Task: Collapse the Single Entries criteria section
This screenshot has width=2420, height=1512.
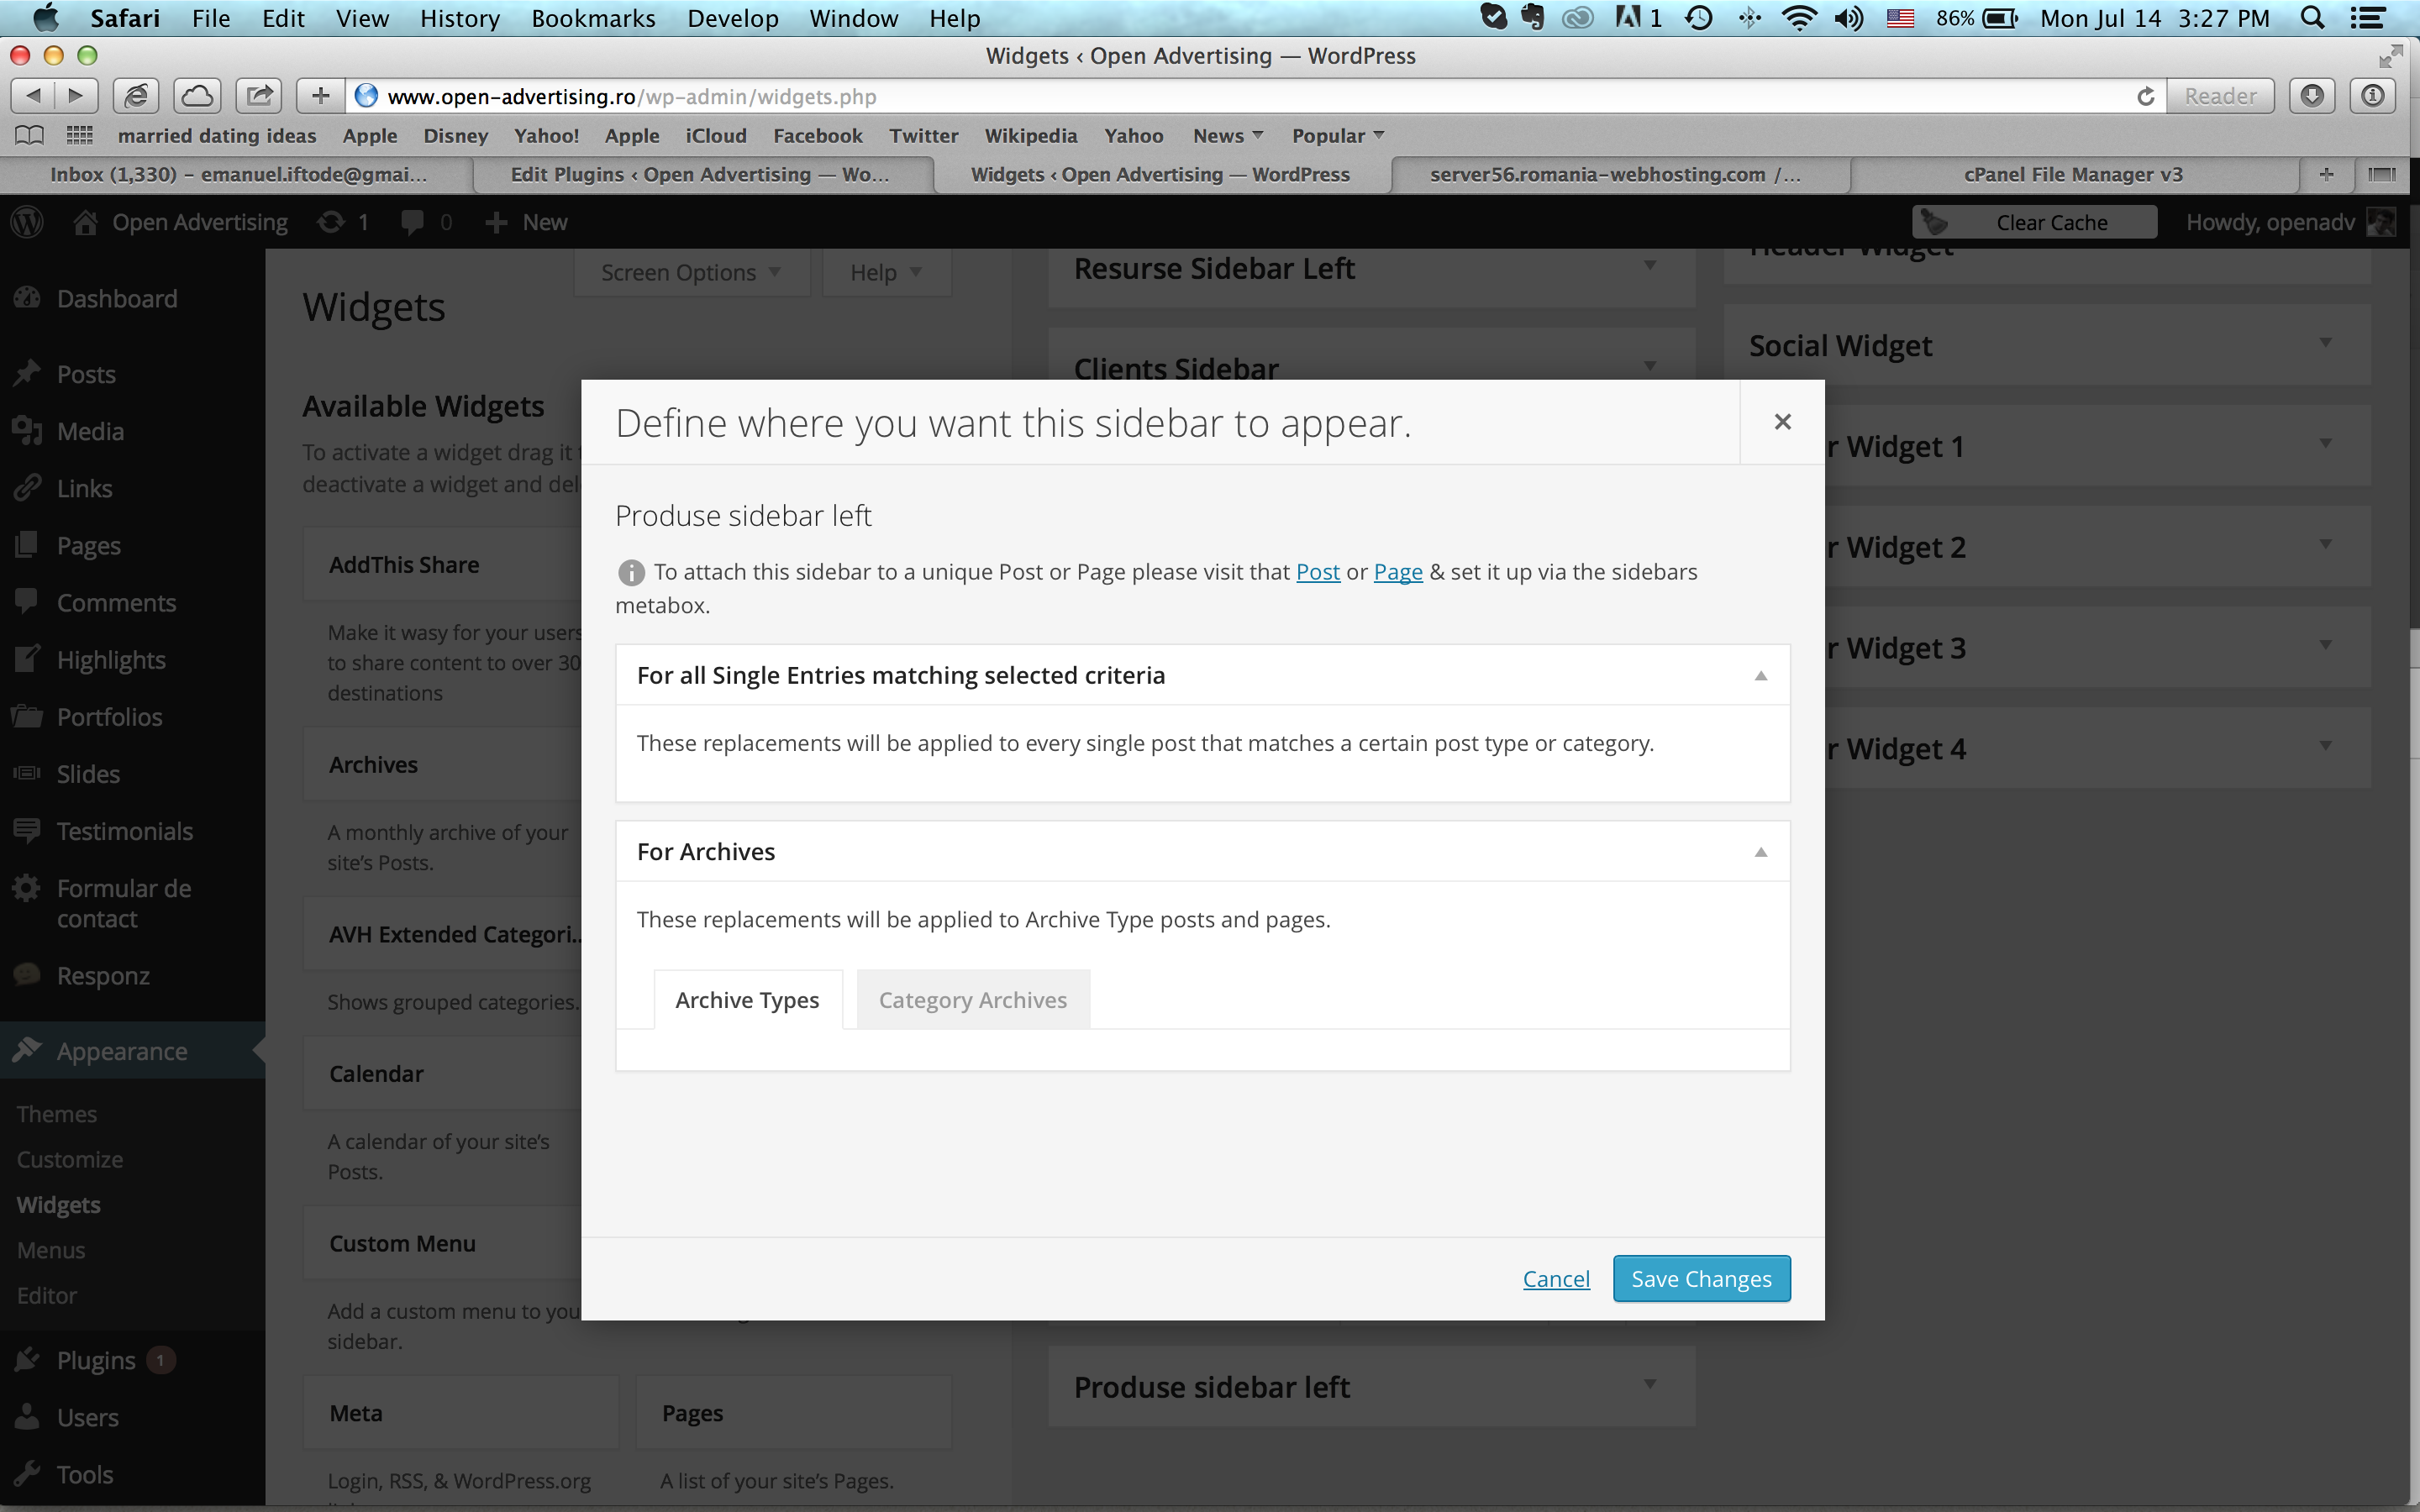Action: coord(1761,676)
